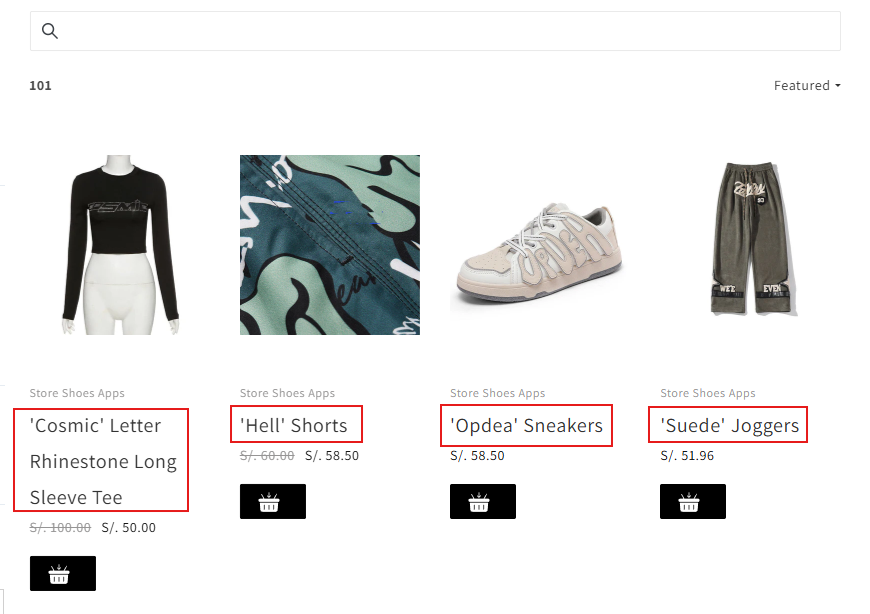Screen dimensions: 870x614
Task: Click Store Shoes Apps above 'Suede' Joggers
Action: pos(707,393)
